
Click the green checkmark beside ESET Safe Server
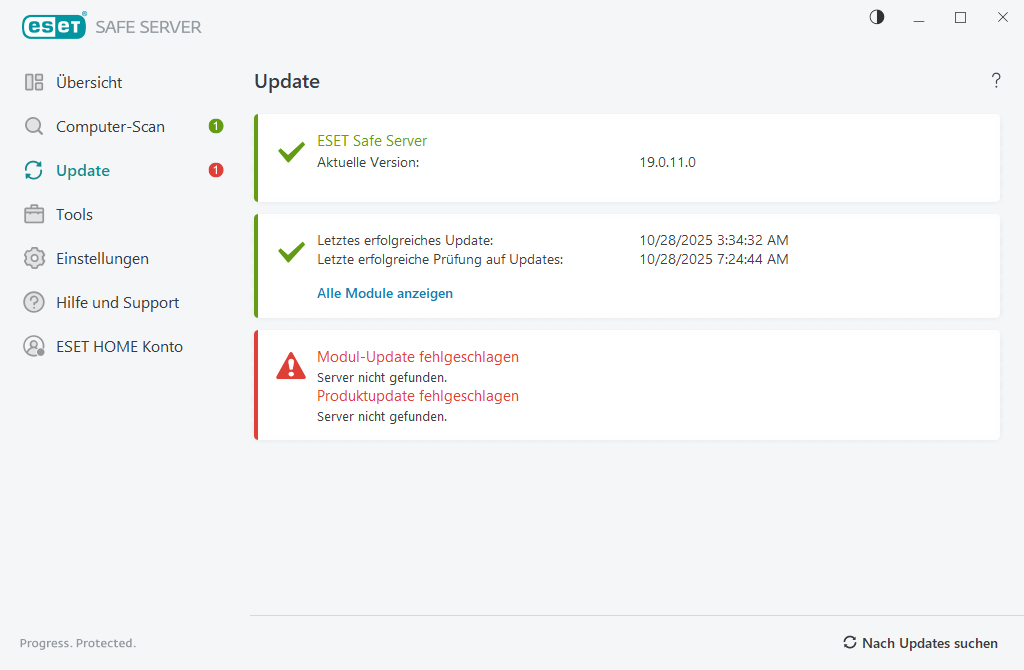coord(290,152)
